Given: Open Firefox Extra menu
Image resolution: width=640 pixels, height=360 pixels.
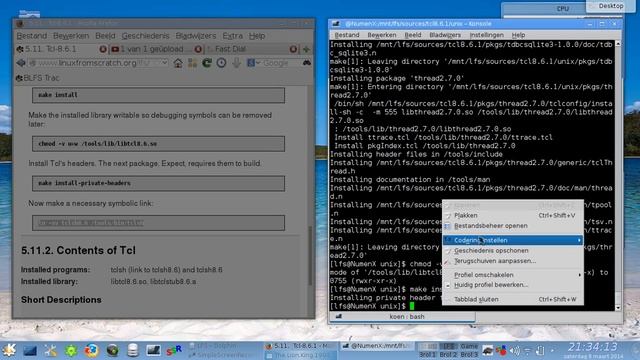Looking at the screenshot, I should [x=233, y=36].
